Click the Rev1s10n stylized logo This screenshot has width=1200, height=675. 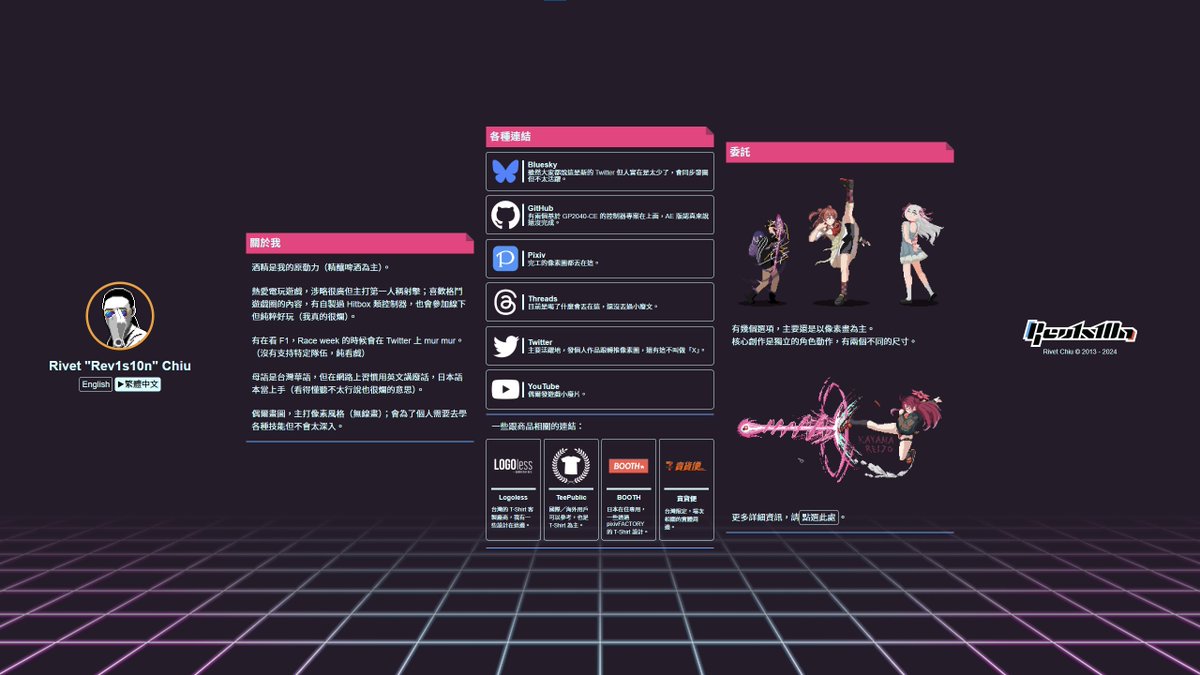pos(1080,332)
